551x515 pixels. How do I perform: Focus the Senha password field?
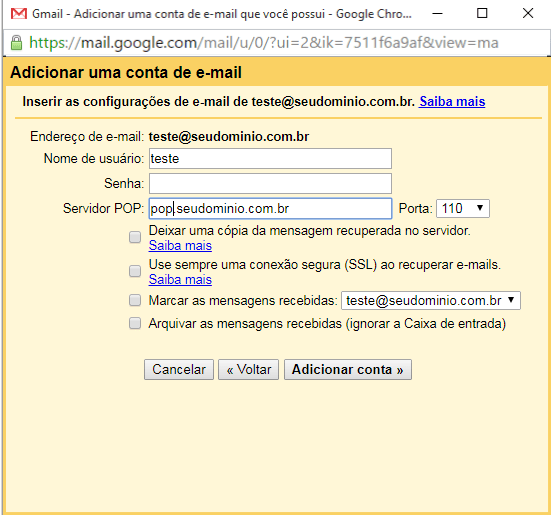(x=270, y=183)
